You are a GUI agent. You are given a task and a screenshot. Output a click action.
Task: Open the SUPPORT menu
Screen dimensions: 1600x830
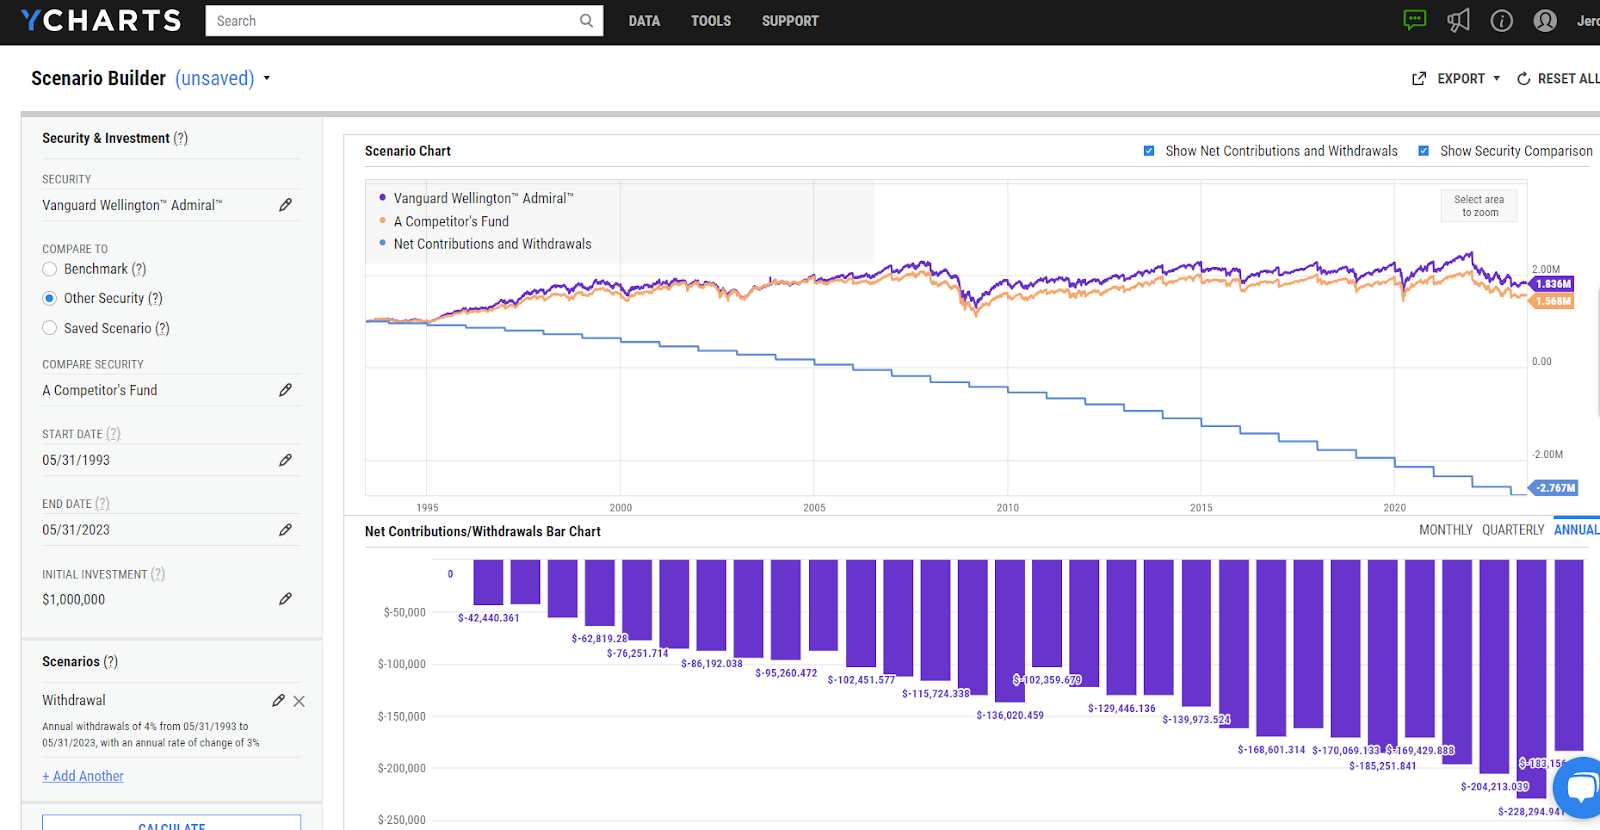(x=790, y=21)
